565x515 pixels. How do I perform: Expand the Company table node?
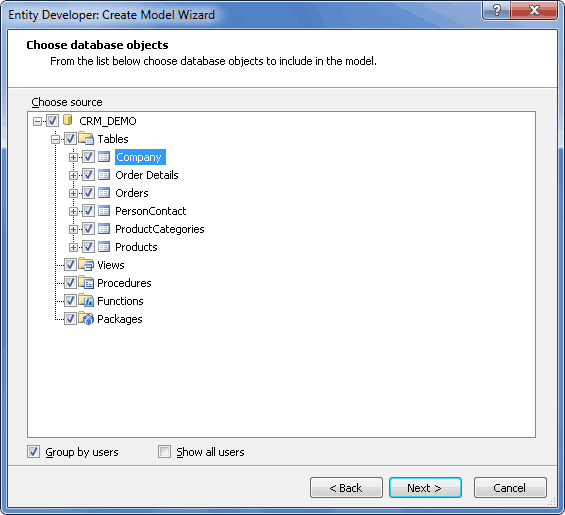point(73,157)
